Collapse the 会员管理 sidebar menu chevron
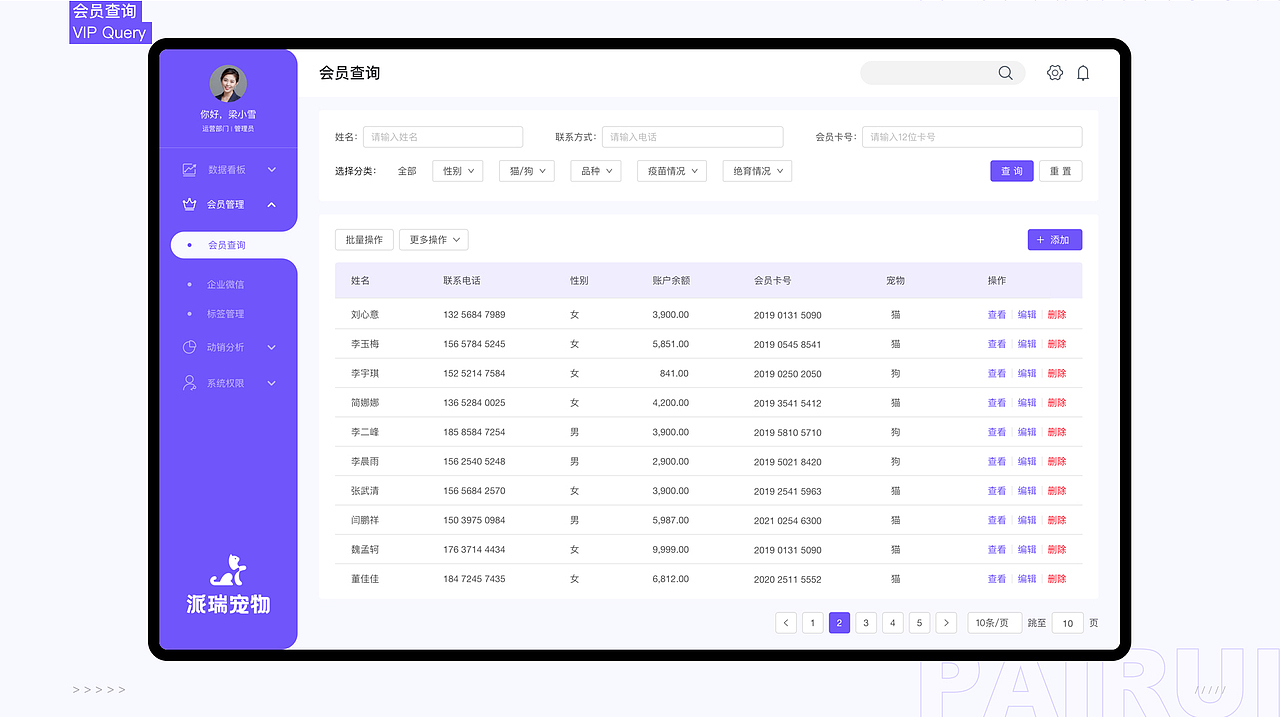Screen dimensions: 1280x717 click(271, 204)
